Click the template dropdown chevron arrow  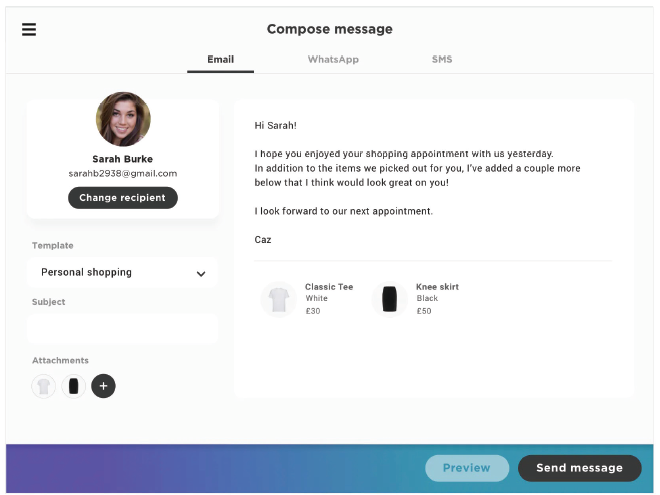coord(201,274)
